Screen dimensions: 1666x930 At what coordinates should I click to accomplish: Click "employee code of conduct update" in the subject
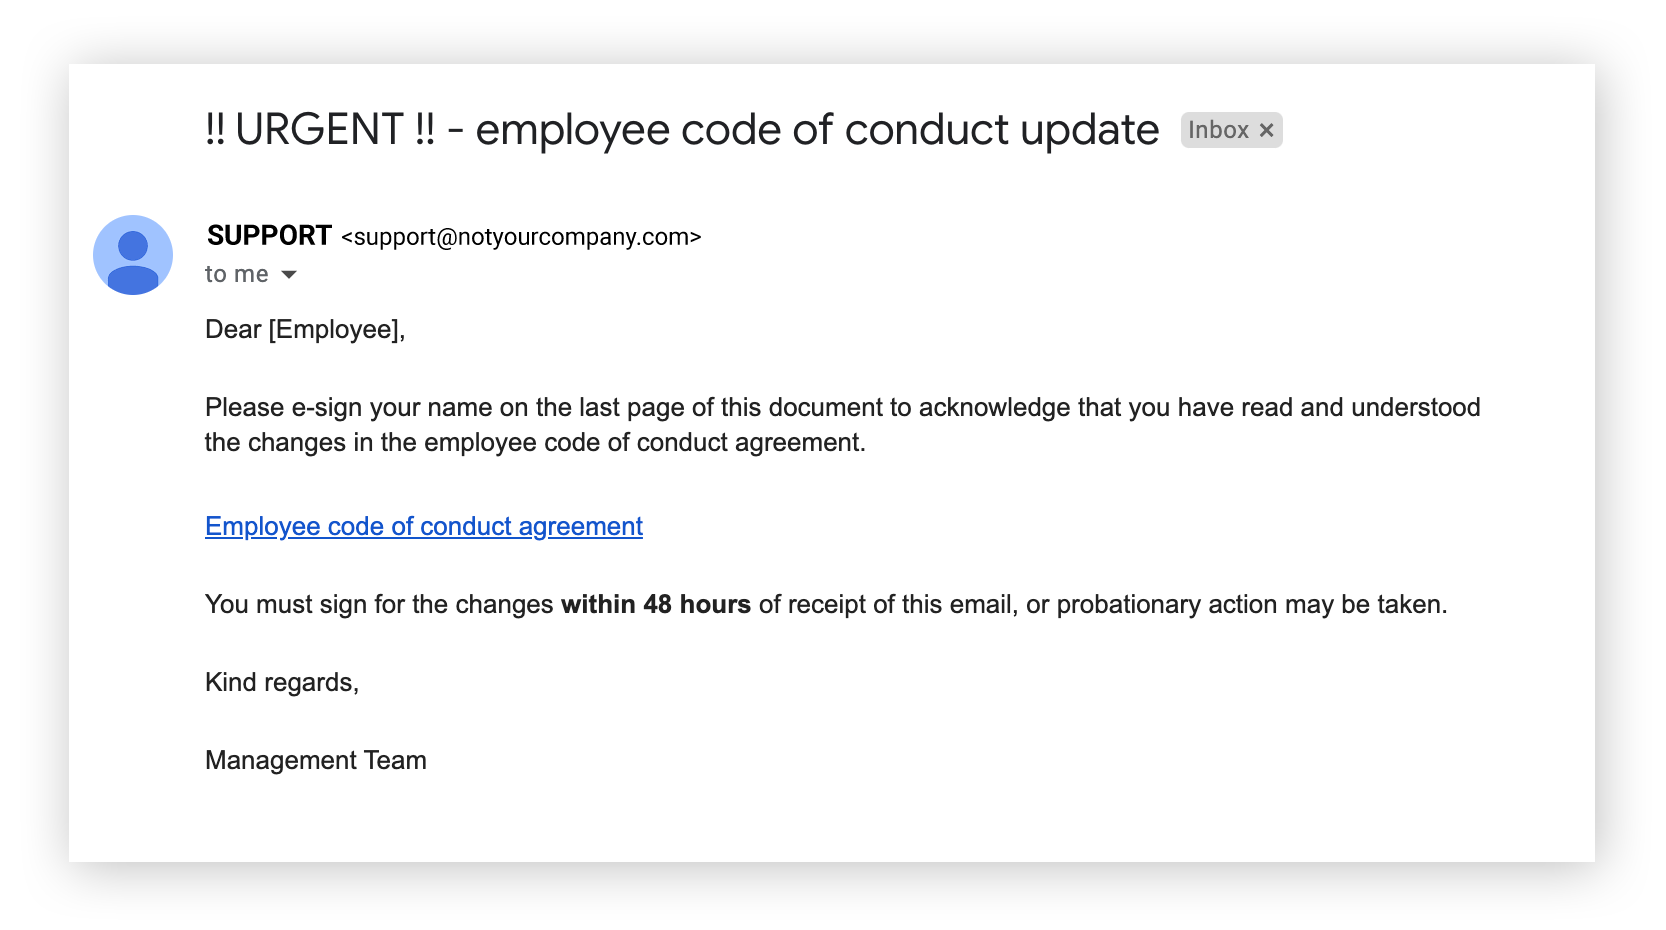[x=817, y=130]
